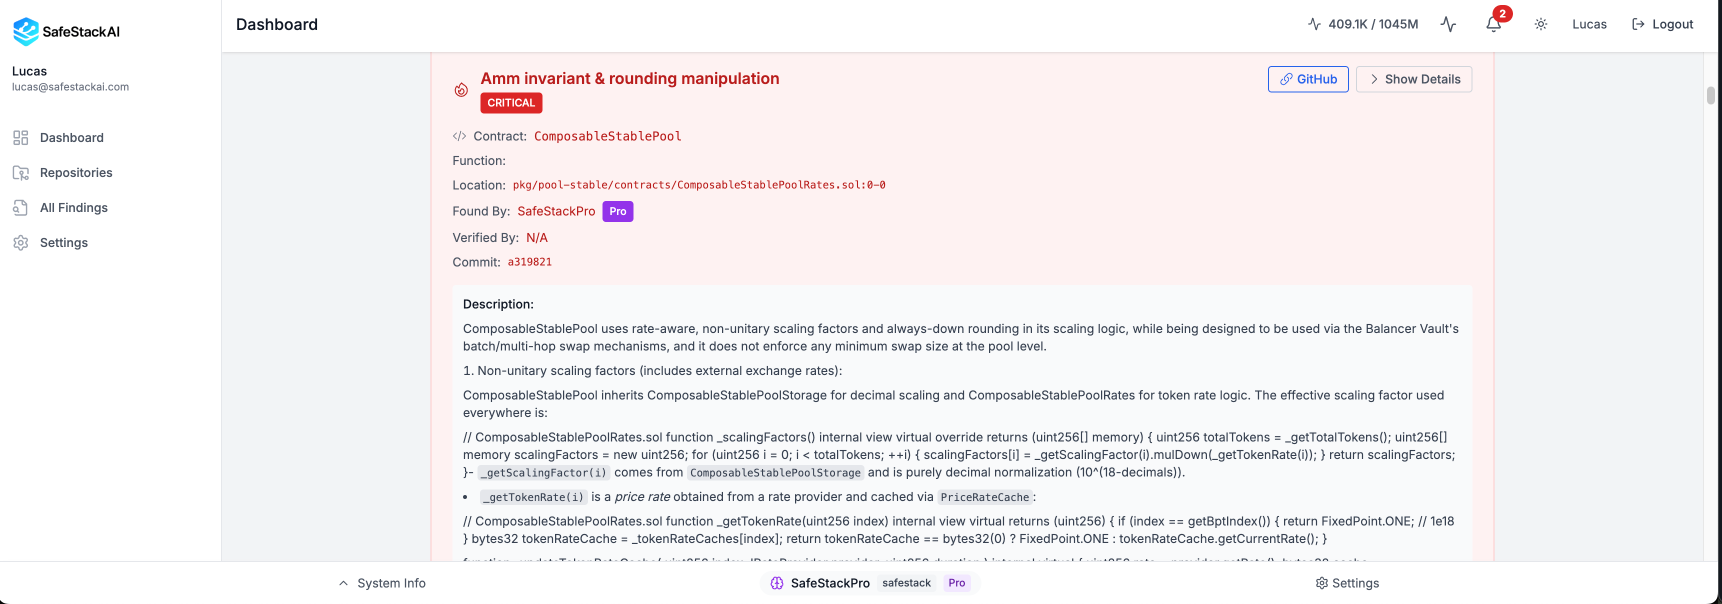Image resolution: width=1722 pixels, height=604 pixels.
Task: Click Logout in the top bar
Action: [1662, 23]
